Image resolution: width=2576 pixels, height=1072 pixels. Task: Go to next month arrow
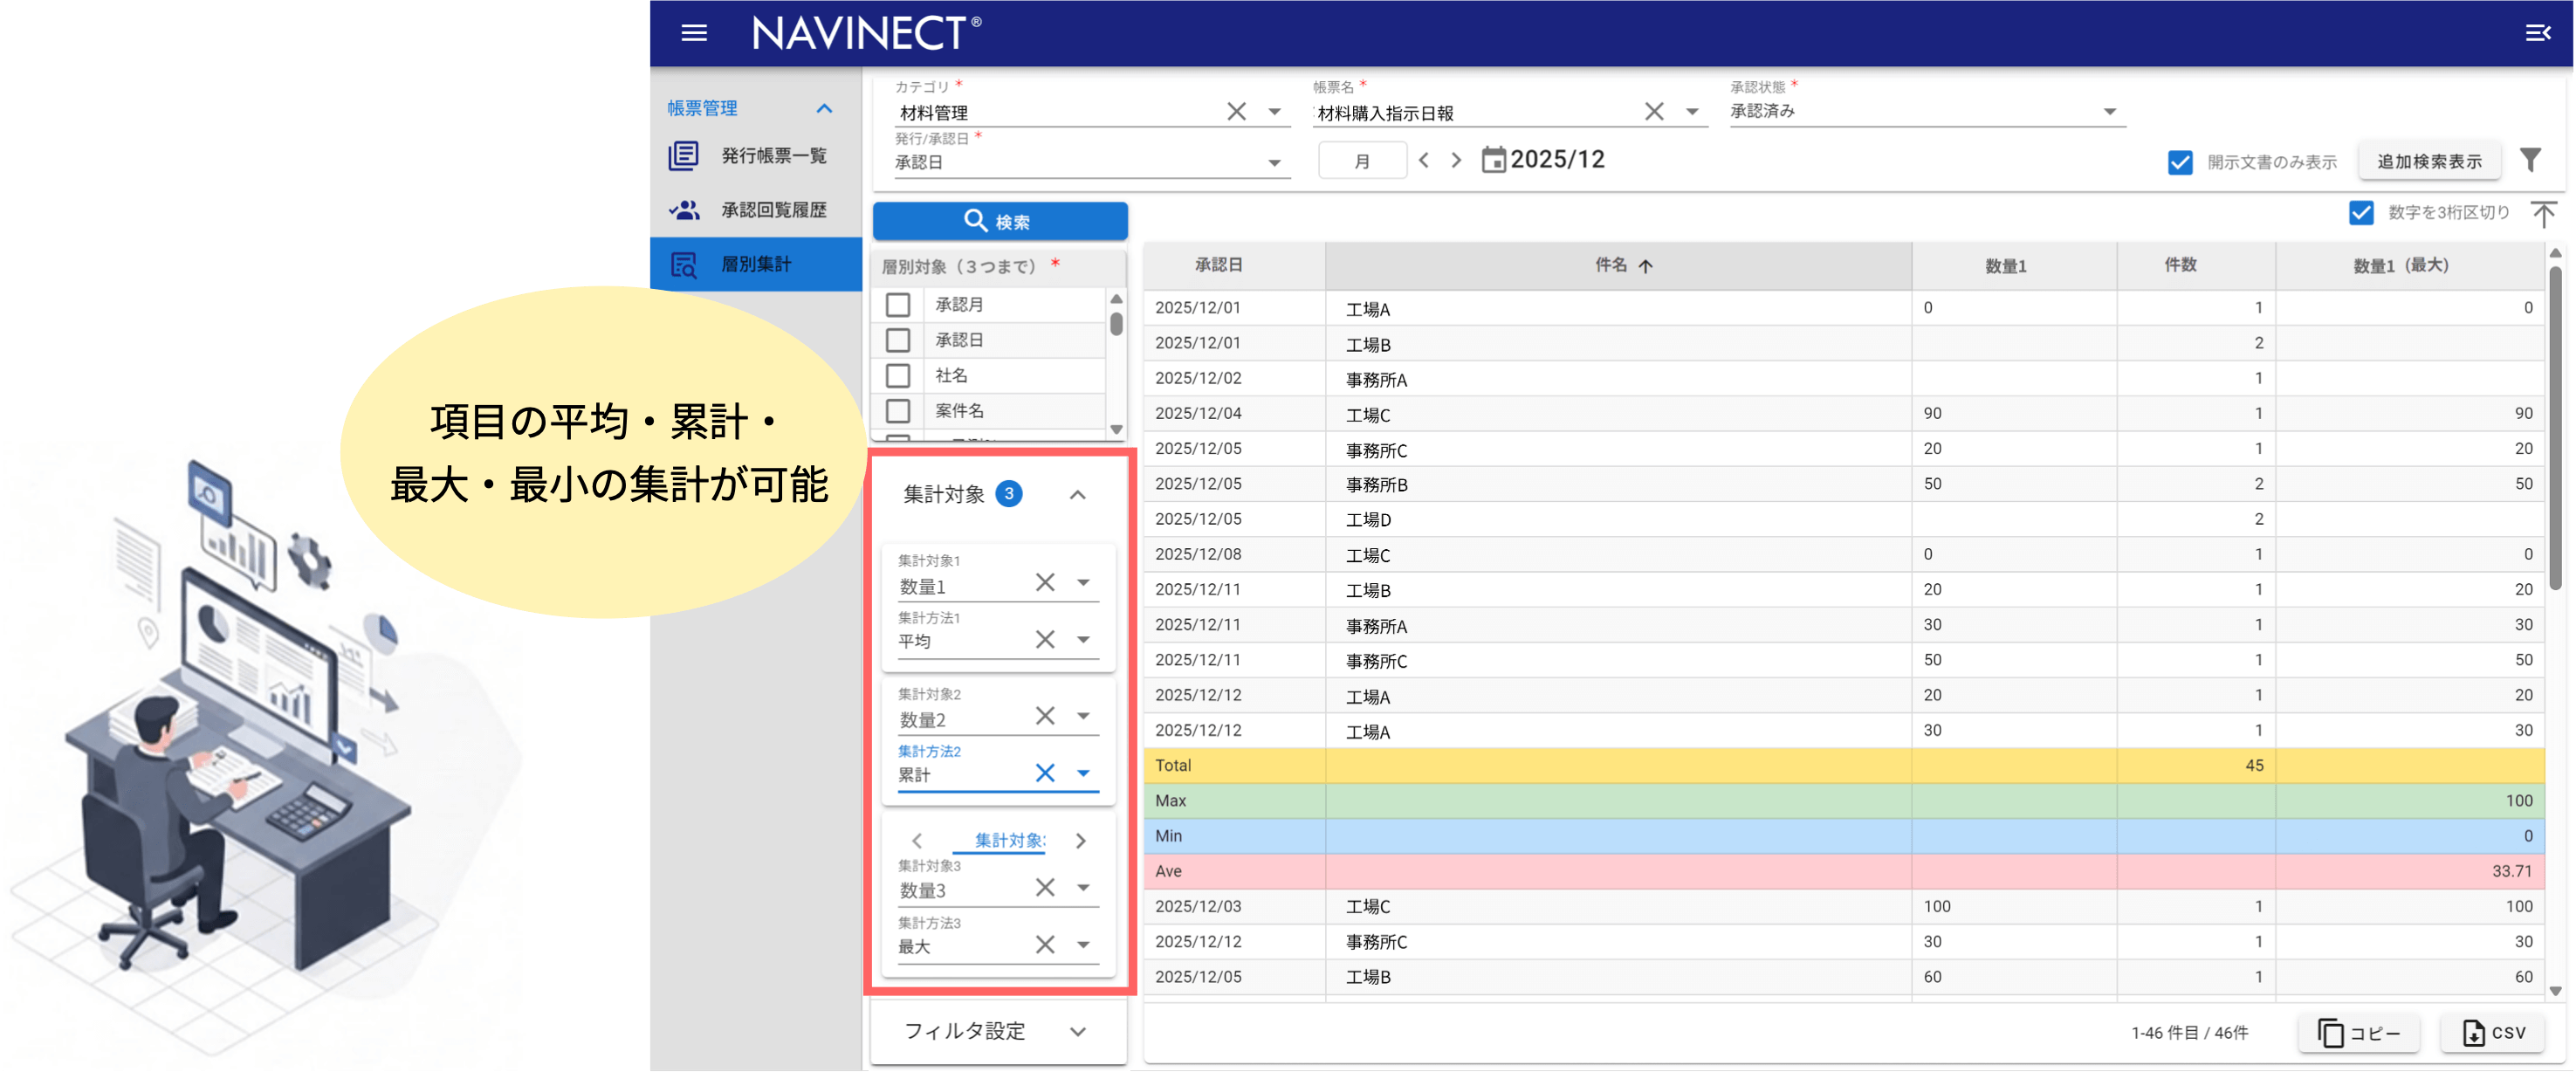point(1456,160)
